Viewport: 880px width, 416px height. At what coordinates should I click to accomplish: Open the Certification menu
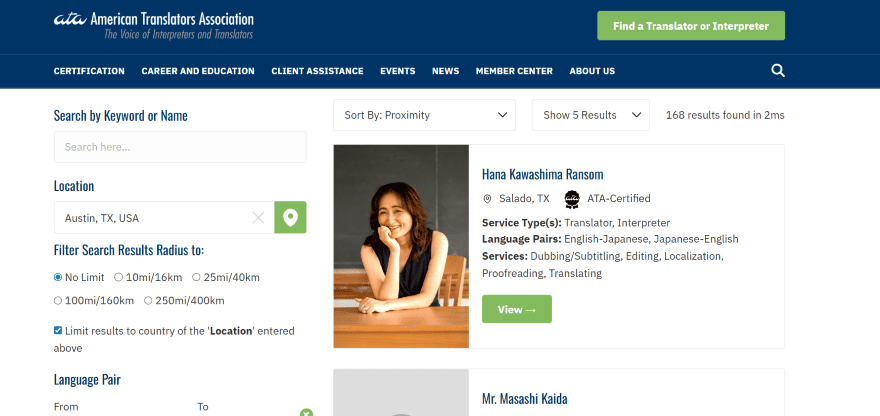click(89, 71)
